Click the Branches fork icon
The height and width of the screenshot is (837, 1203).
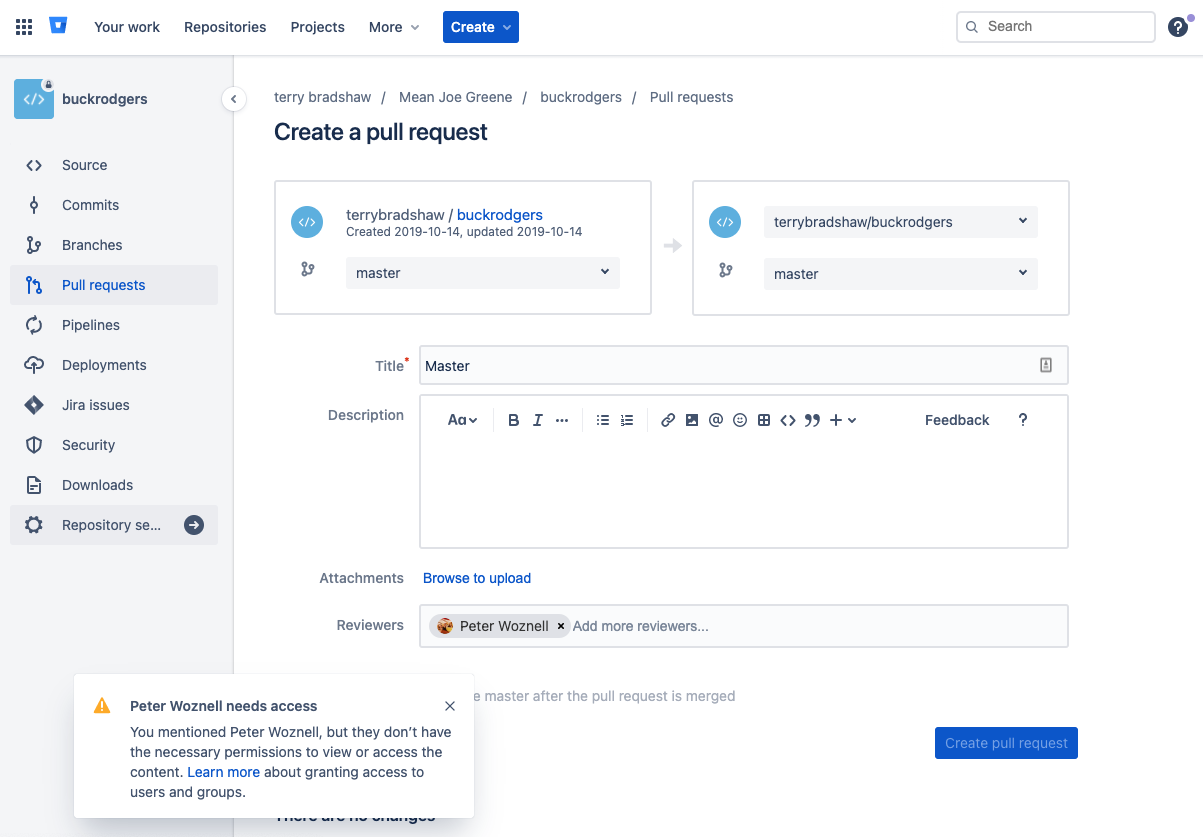coord(34,245)
